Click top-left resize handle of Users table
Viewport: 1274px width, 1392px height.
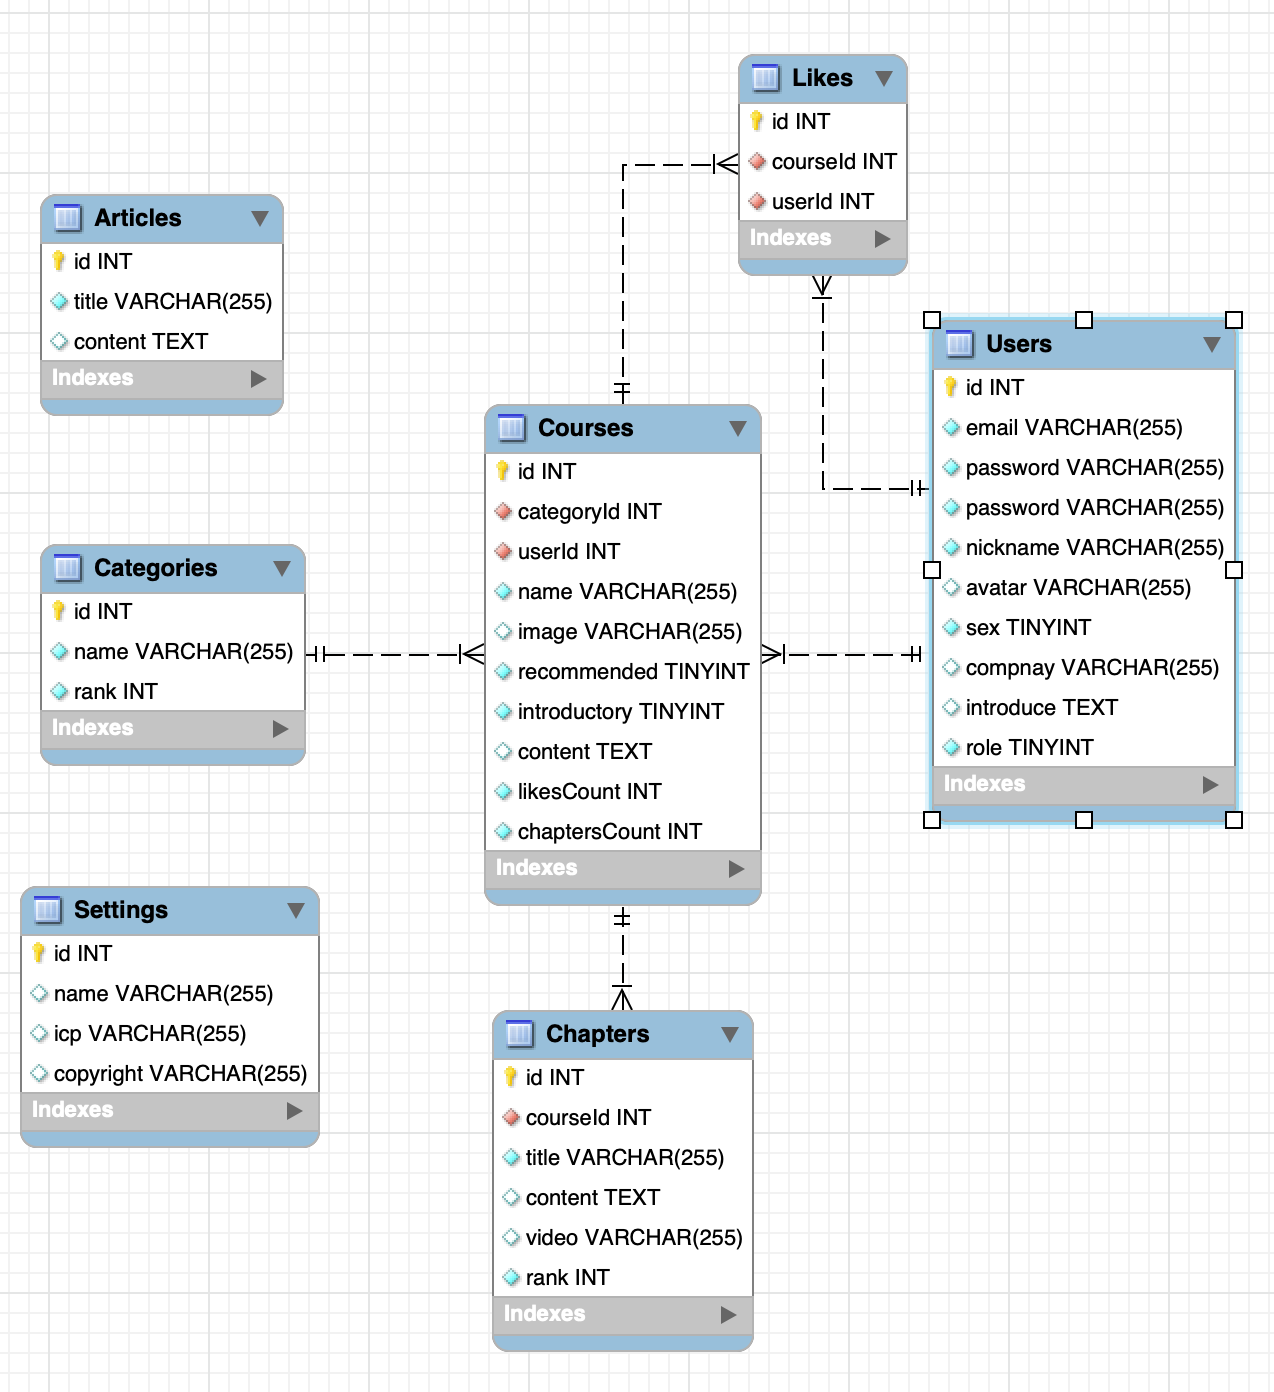tap(932, 320)
